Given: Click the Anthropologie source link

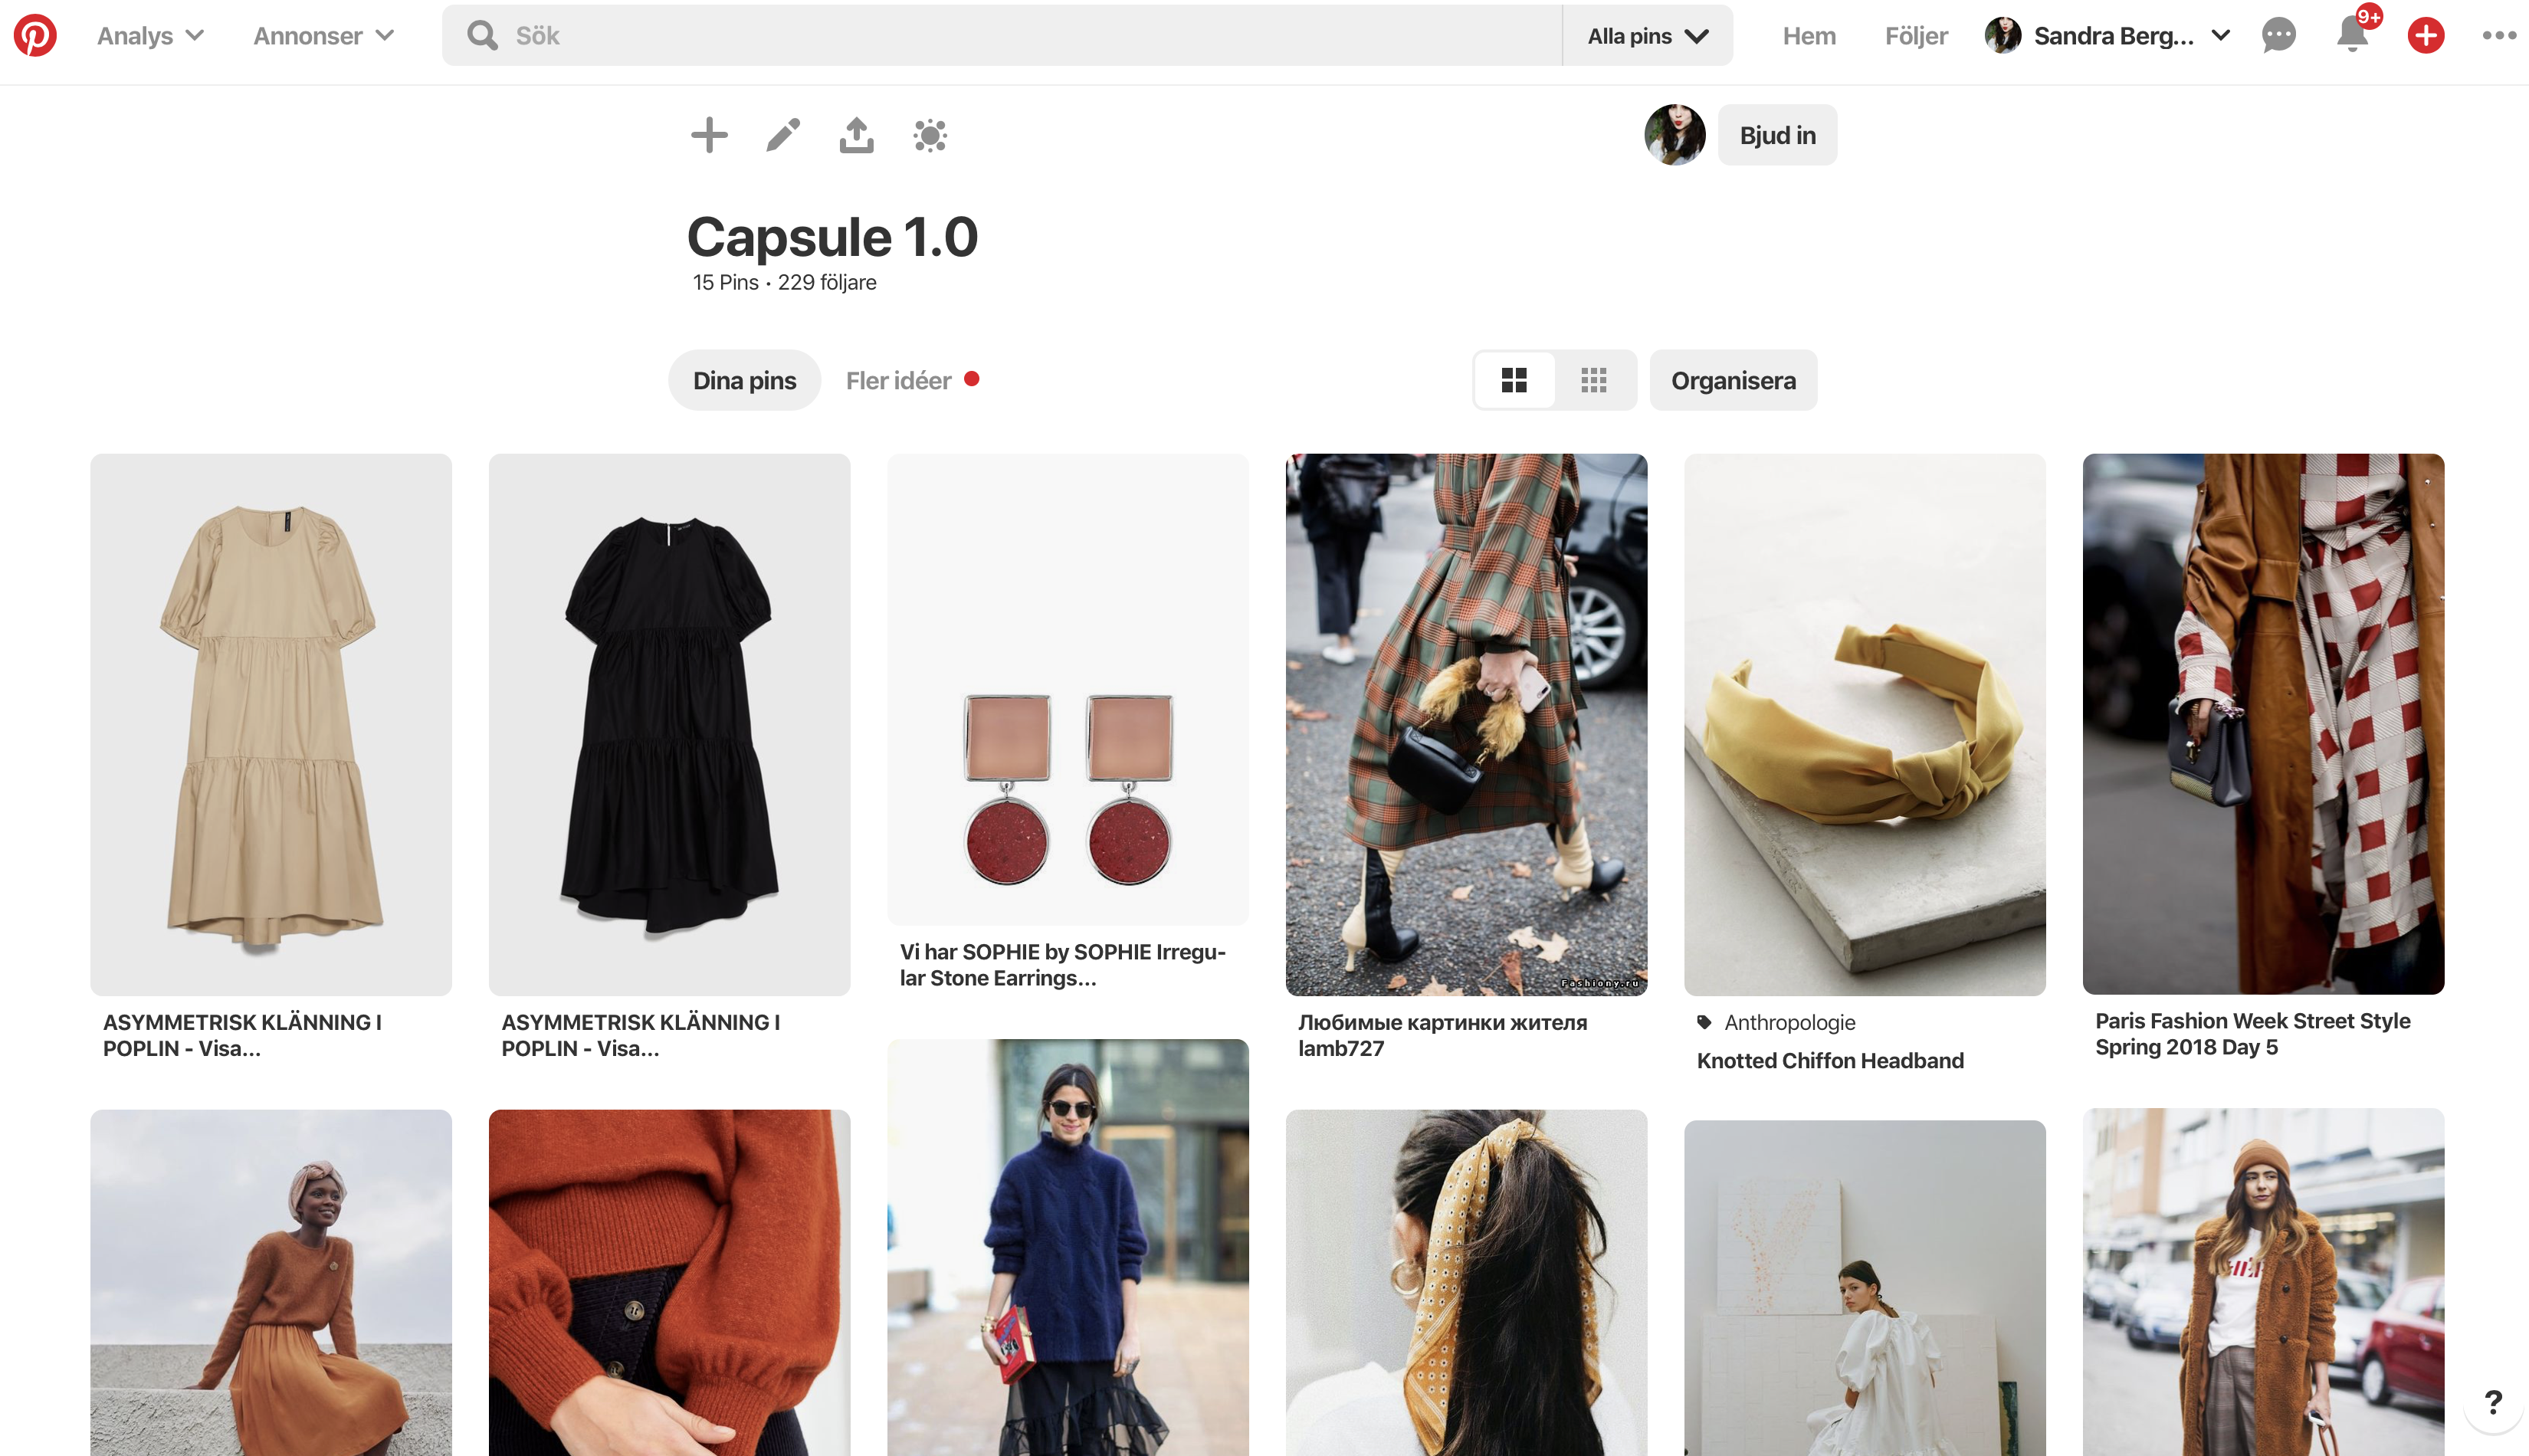Looking at the screenshot, I should [1790, 1022].
